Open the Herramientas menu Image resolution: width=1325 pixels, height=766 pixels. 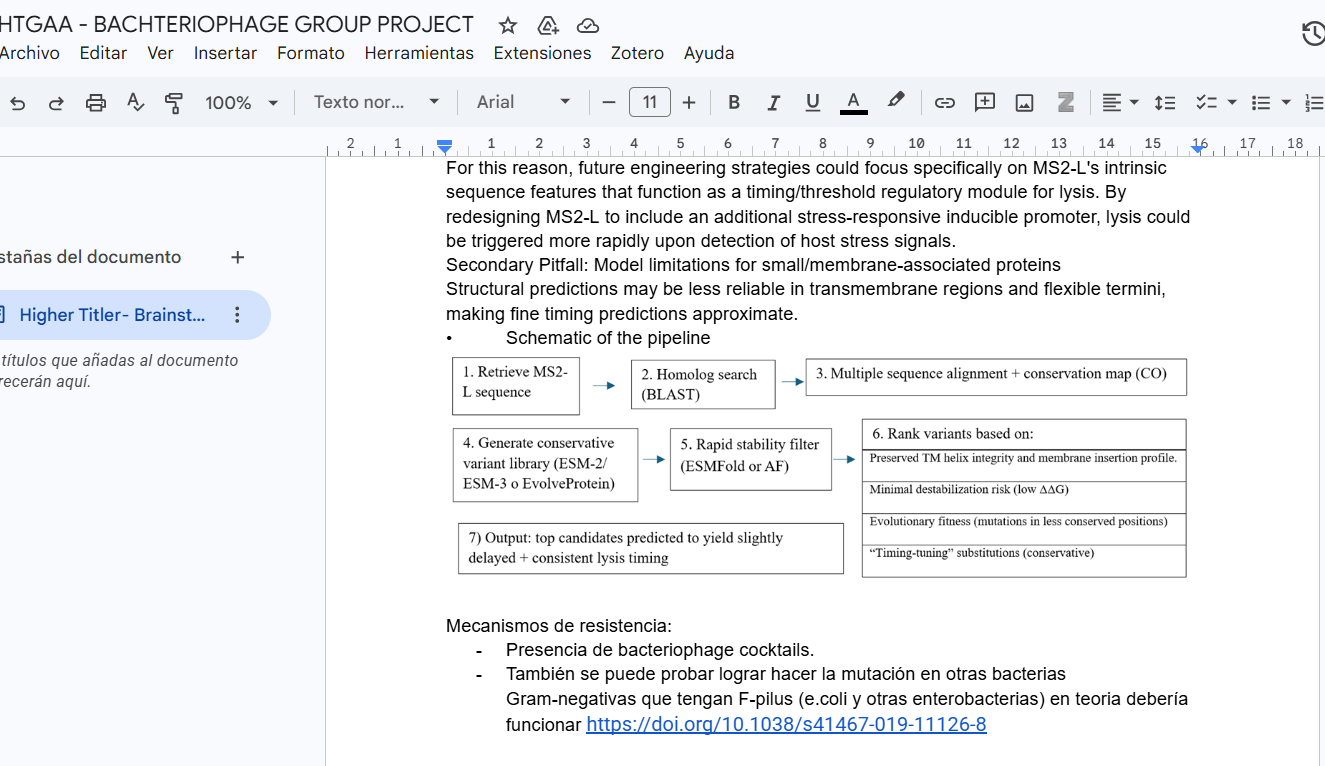[x=419, y=53]
